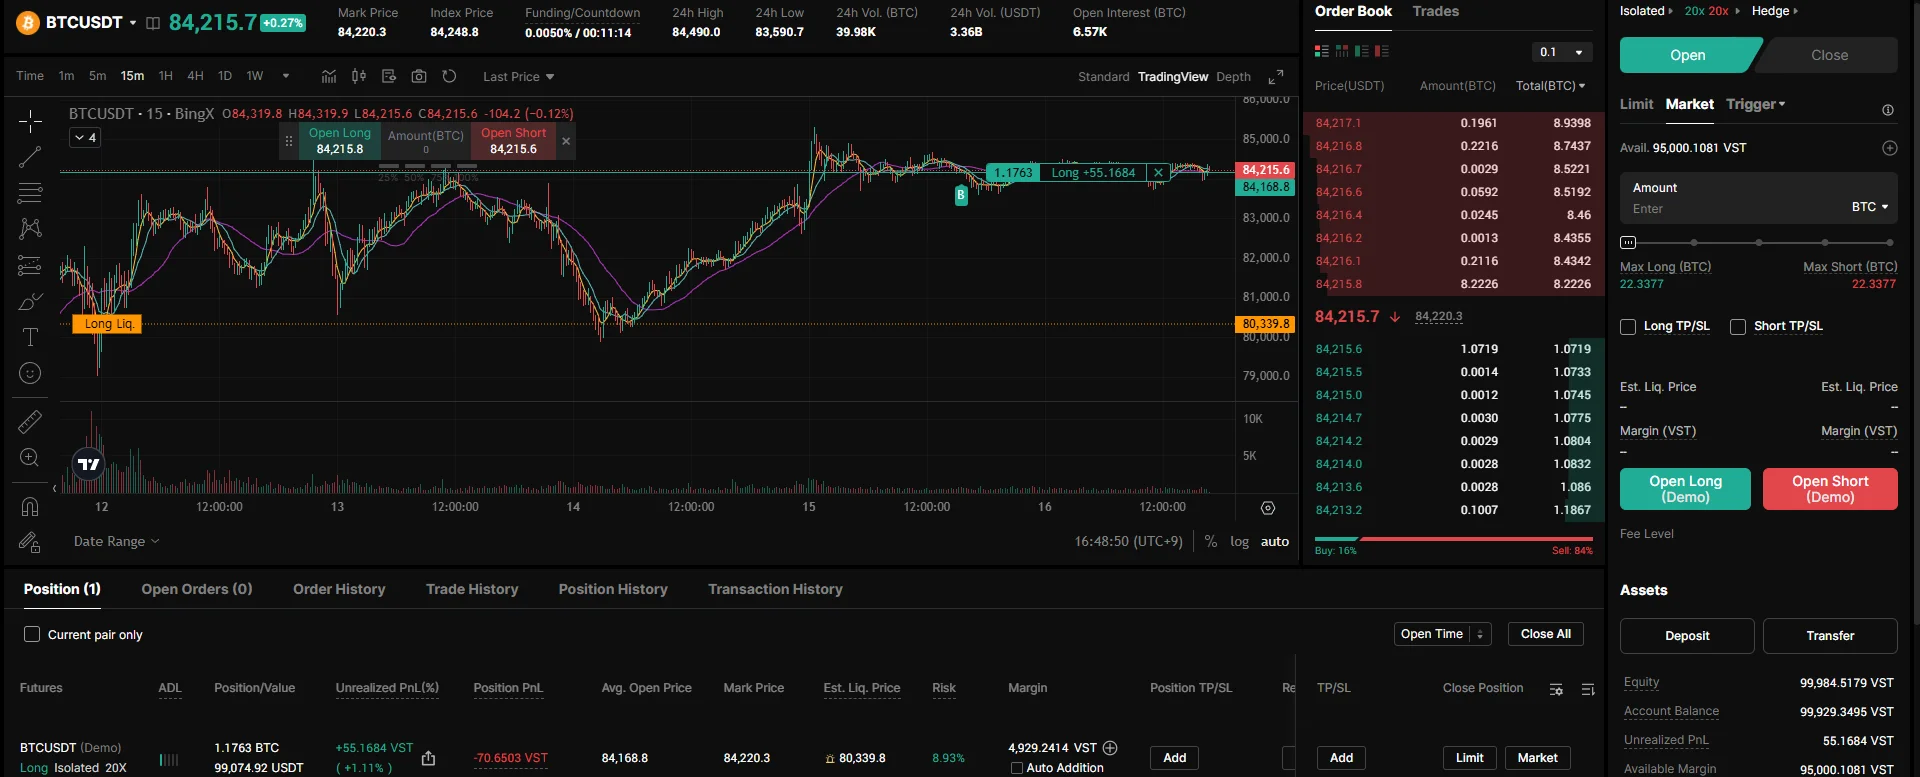Open the order book precision 0.1 dropdown
Image resolution: width=1920 pixels, height=777 pixels.
coord(1562,52)
